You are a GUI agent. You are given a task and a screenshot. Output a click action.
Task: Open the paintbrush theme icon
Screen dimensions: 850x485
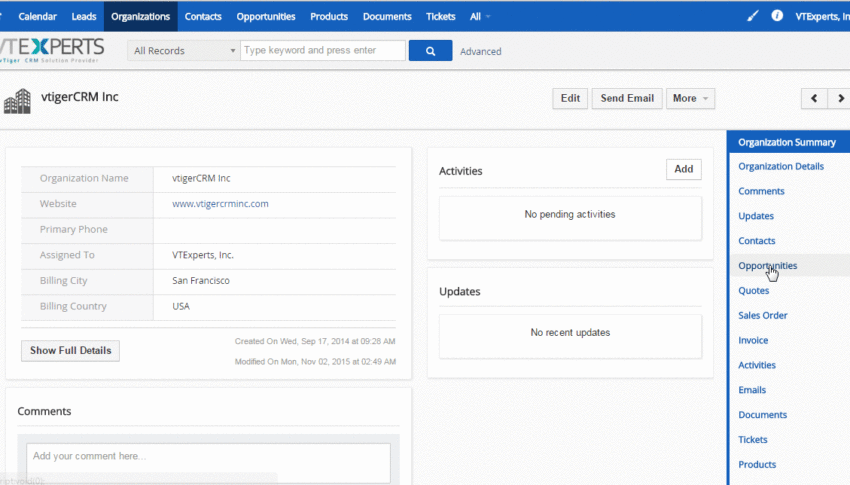(x=753, y=16)
